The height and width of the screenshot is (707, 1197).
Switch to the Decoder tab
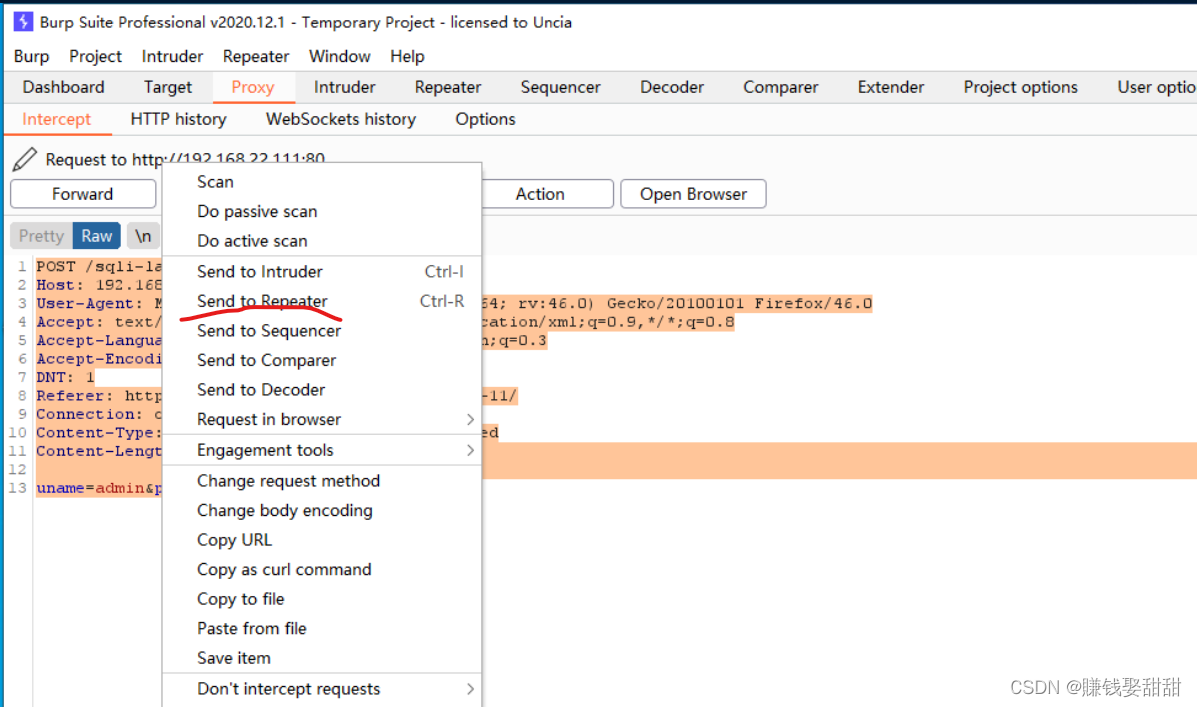[x=672, y=87]
